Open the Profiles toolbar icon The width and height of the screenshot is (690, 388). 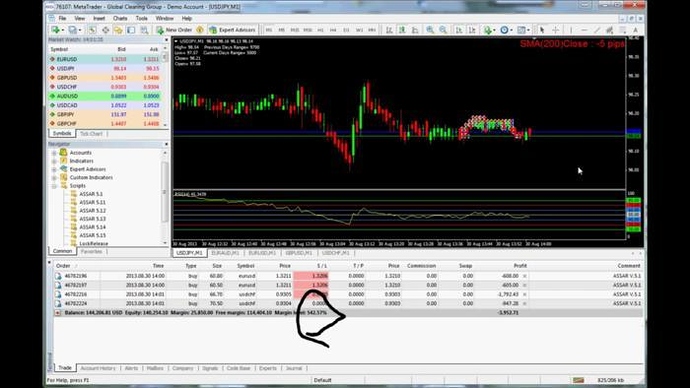[x=72, y=30]
